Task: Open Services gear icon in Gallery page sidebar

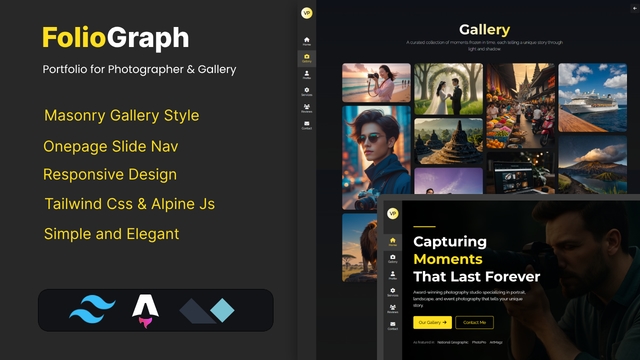Action: coord(307,91)
